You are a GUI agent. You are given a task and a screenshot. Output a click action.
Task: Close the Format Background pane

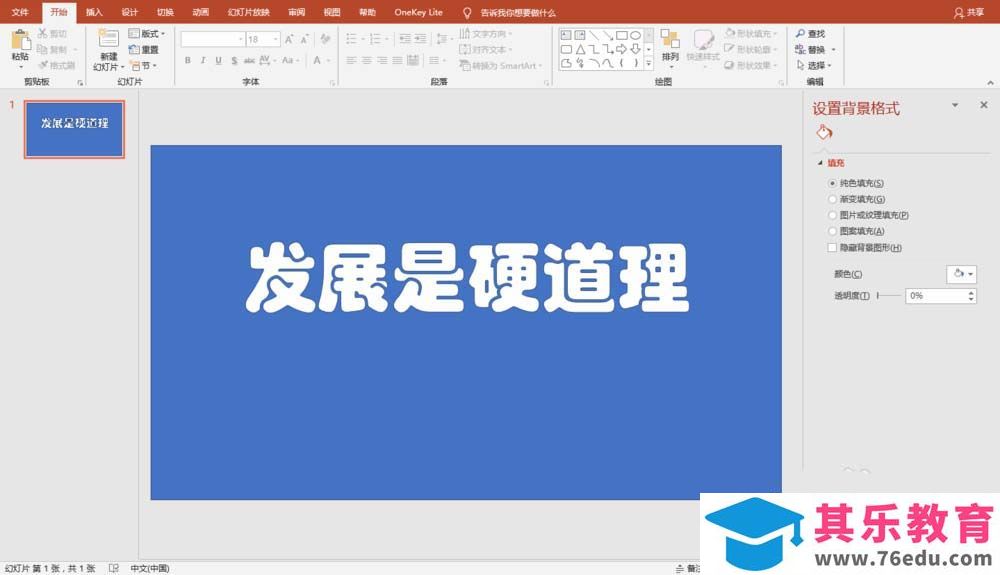click(x=984, y=105)
